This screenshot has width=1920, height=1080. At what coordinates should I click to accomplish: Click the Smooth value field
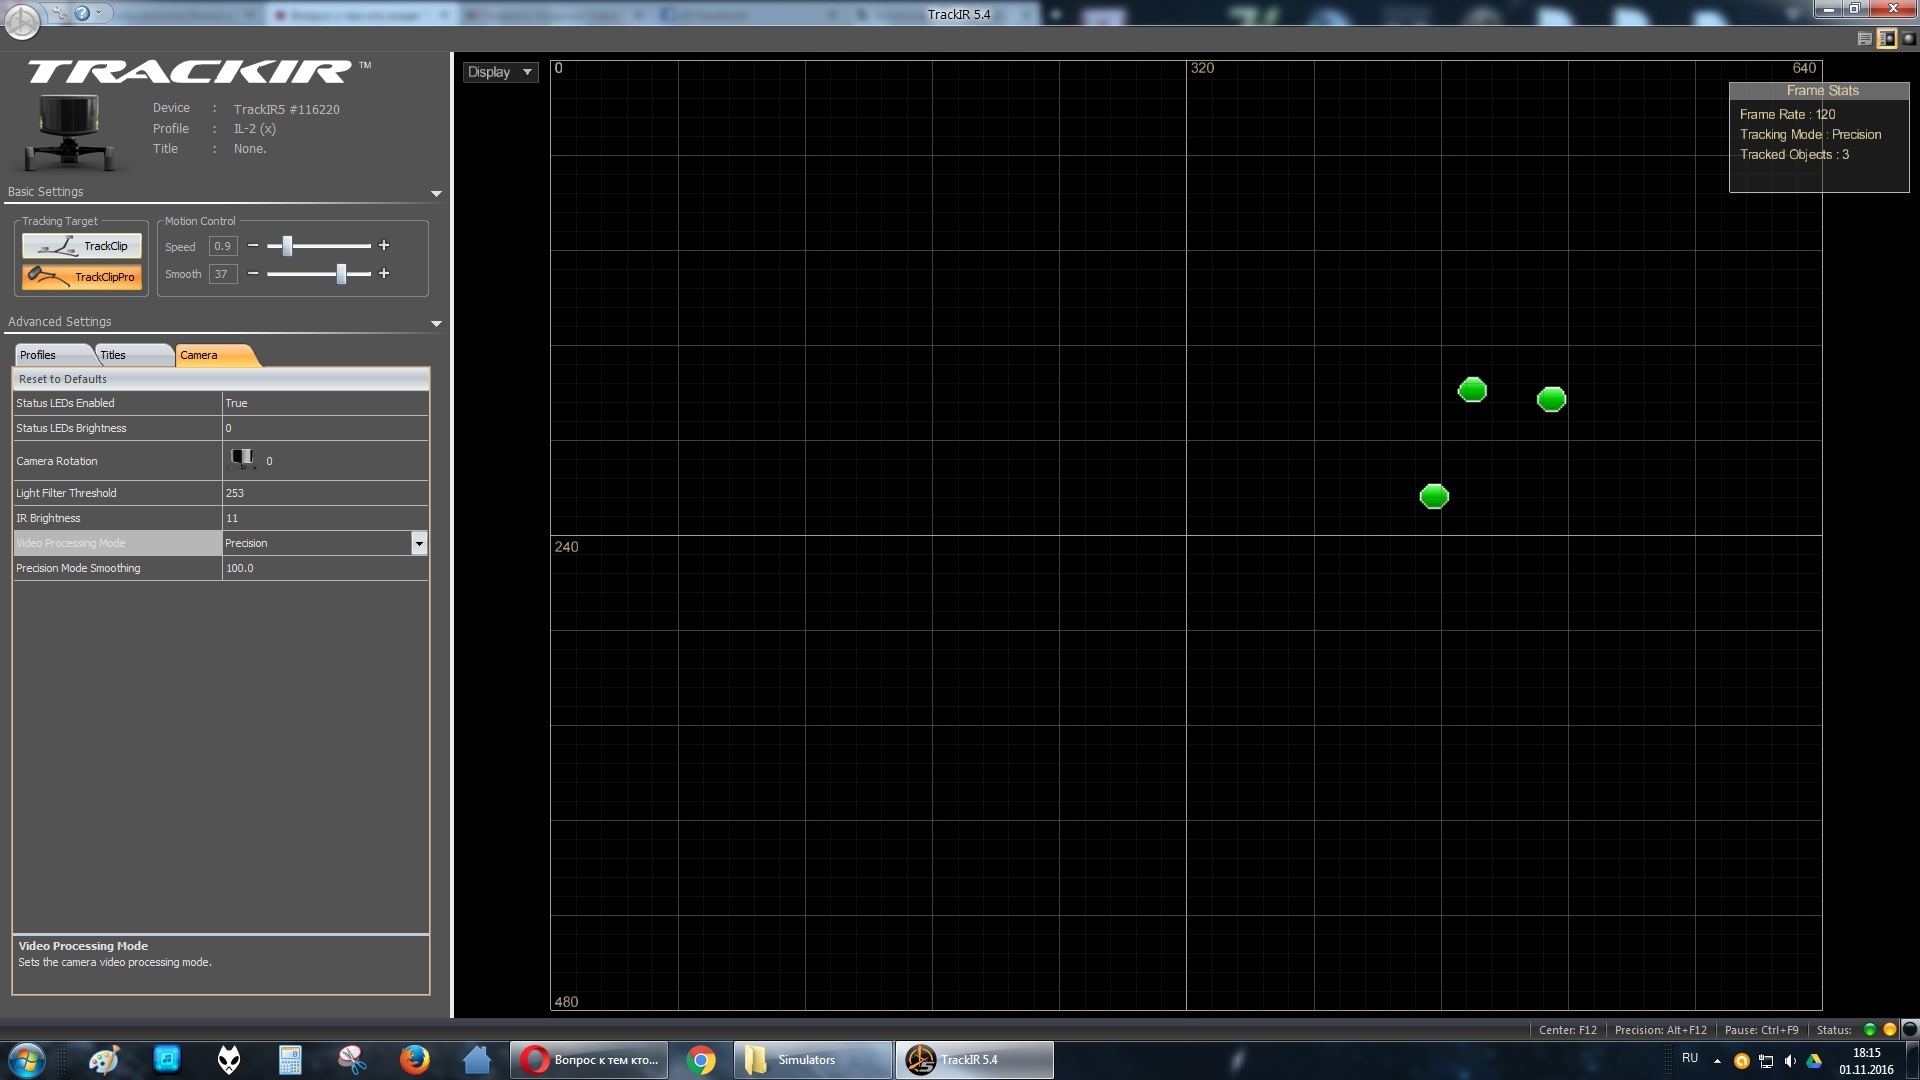click(x=222, y=274)
